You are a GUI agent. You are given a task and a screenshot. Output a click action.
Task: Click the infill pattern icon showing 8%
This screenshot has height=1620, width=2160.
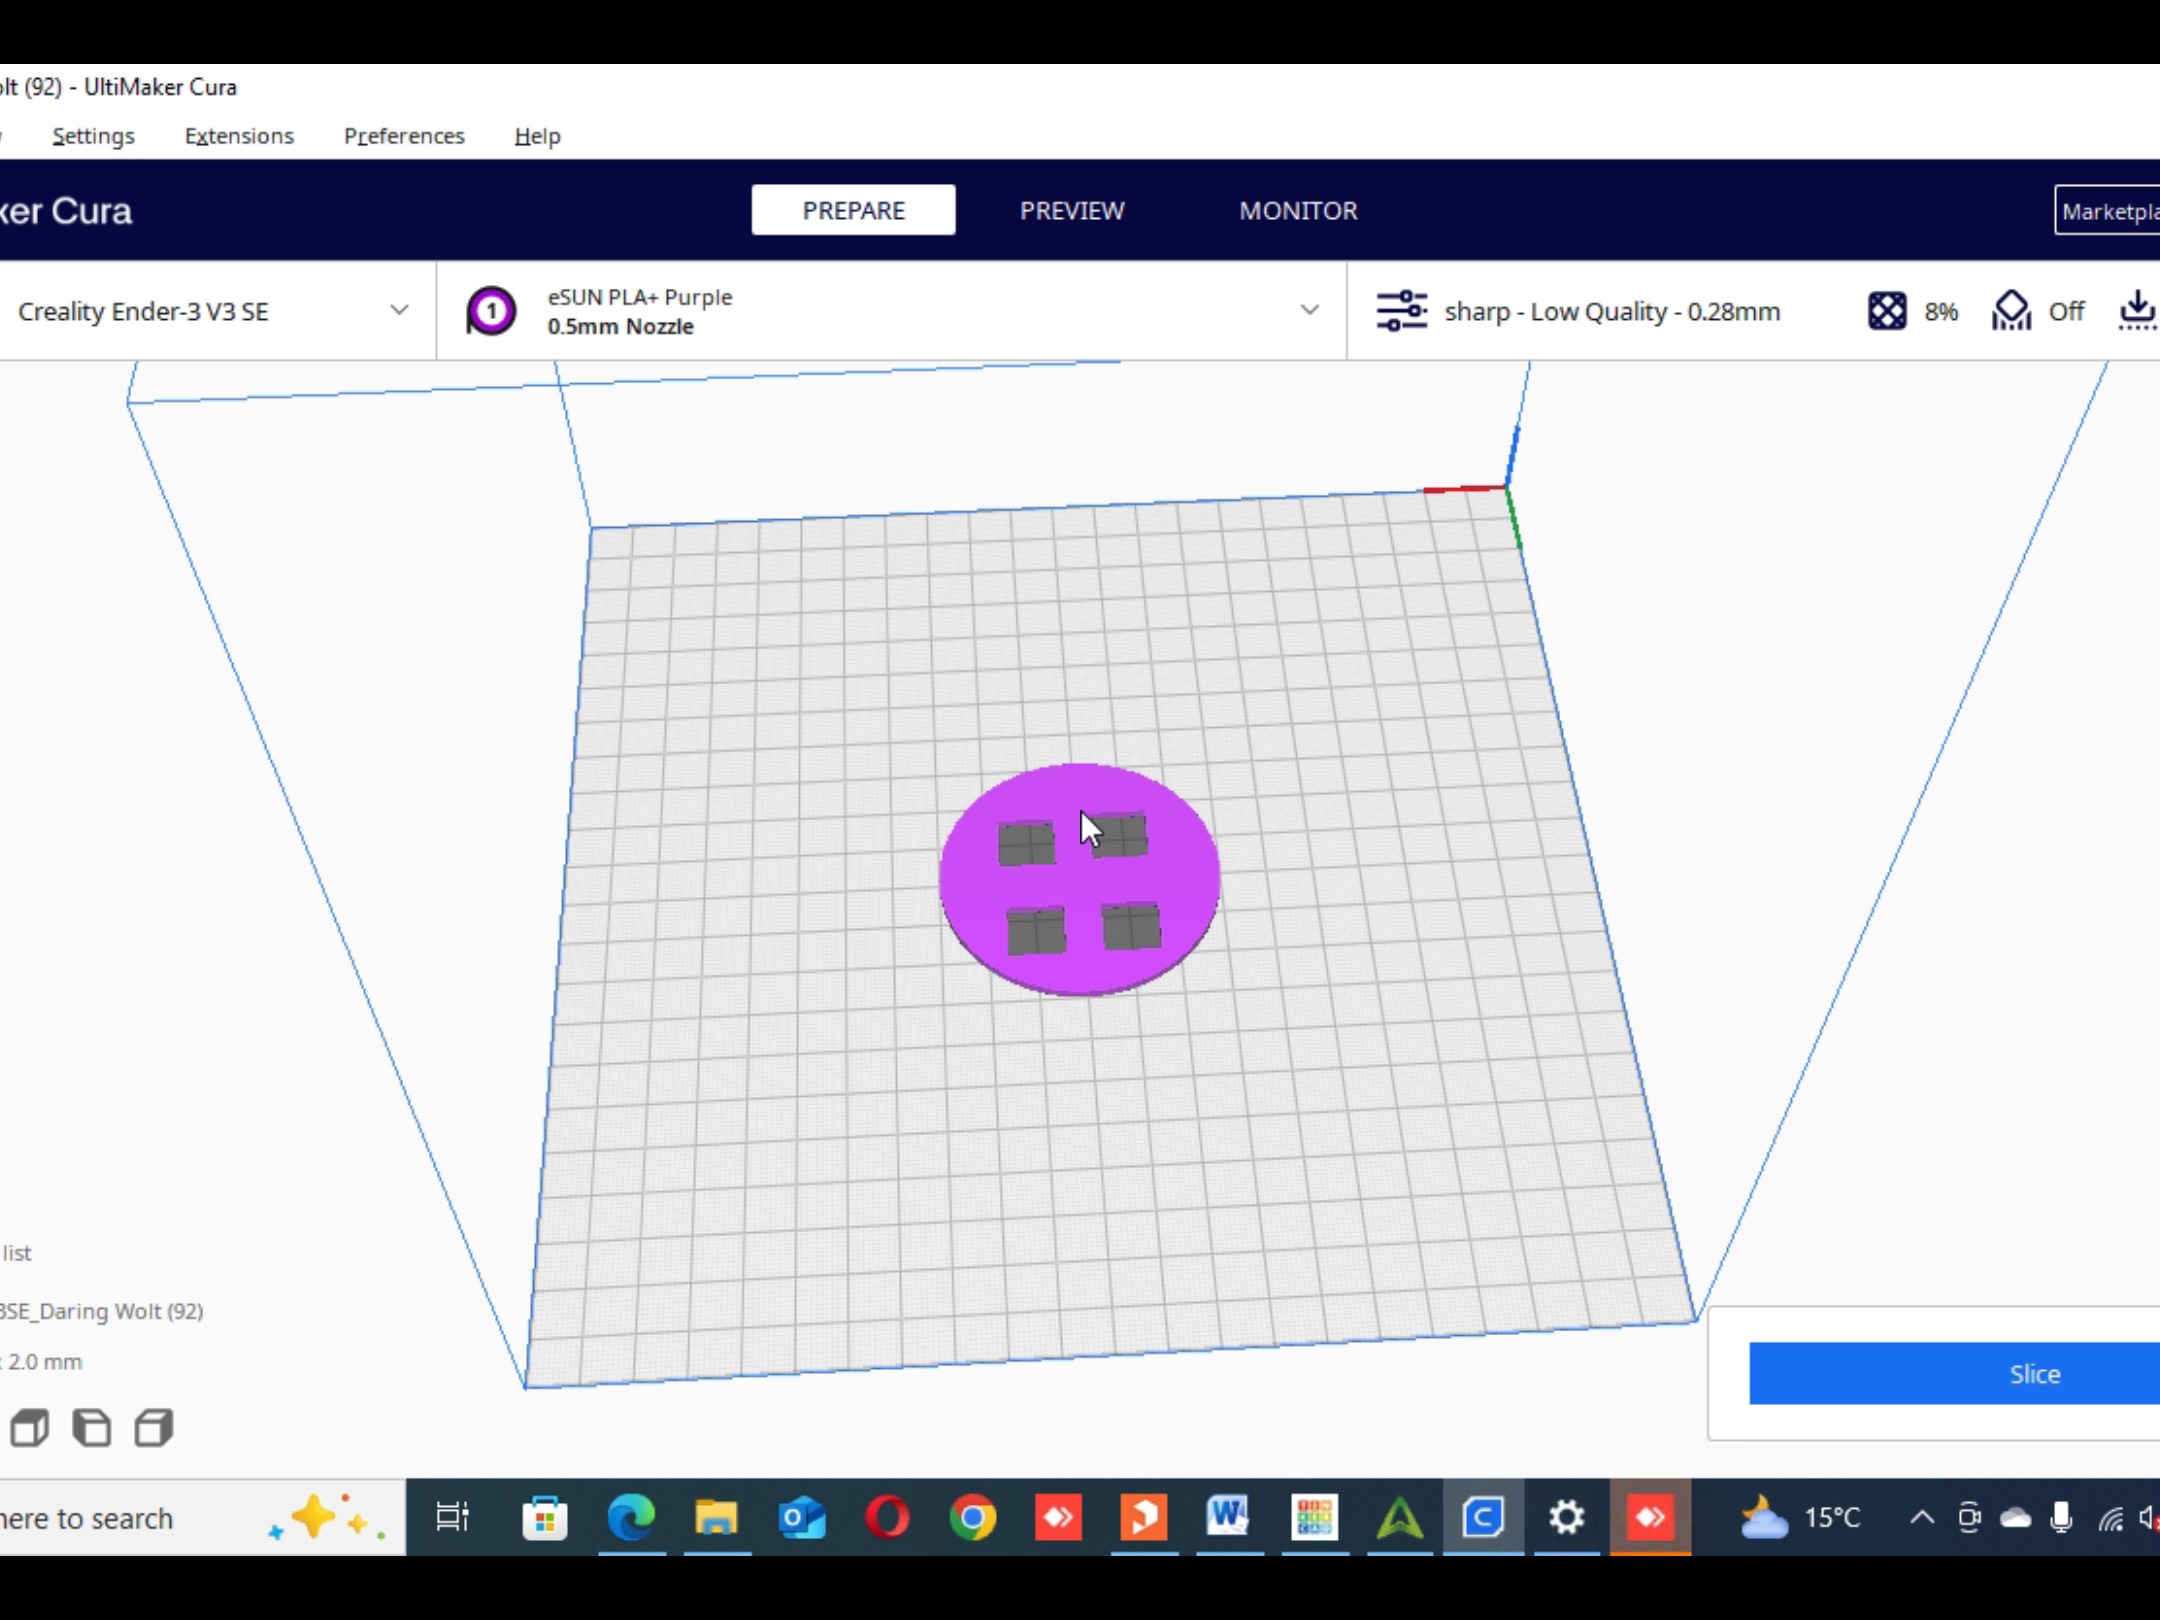(x=1887, y=311)
